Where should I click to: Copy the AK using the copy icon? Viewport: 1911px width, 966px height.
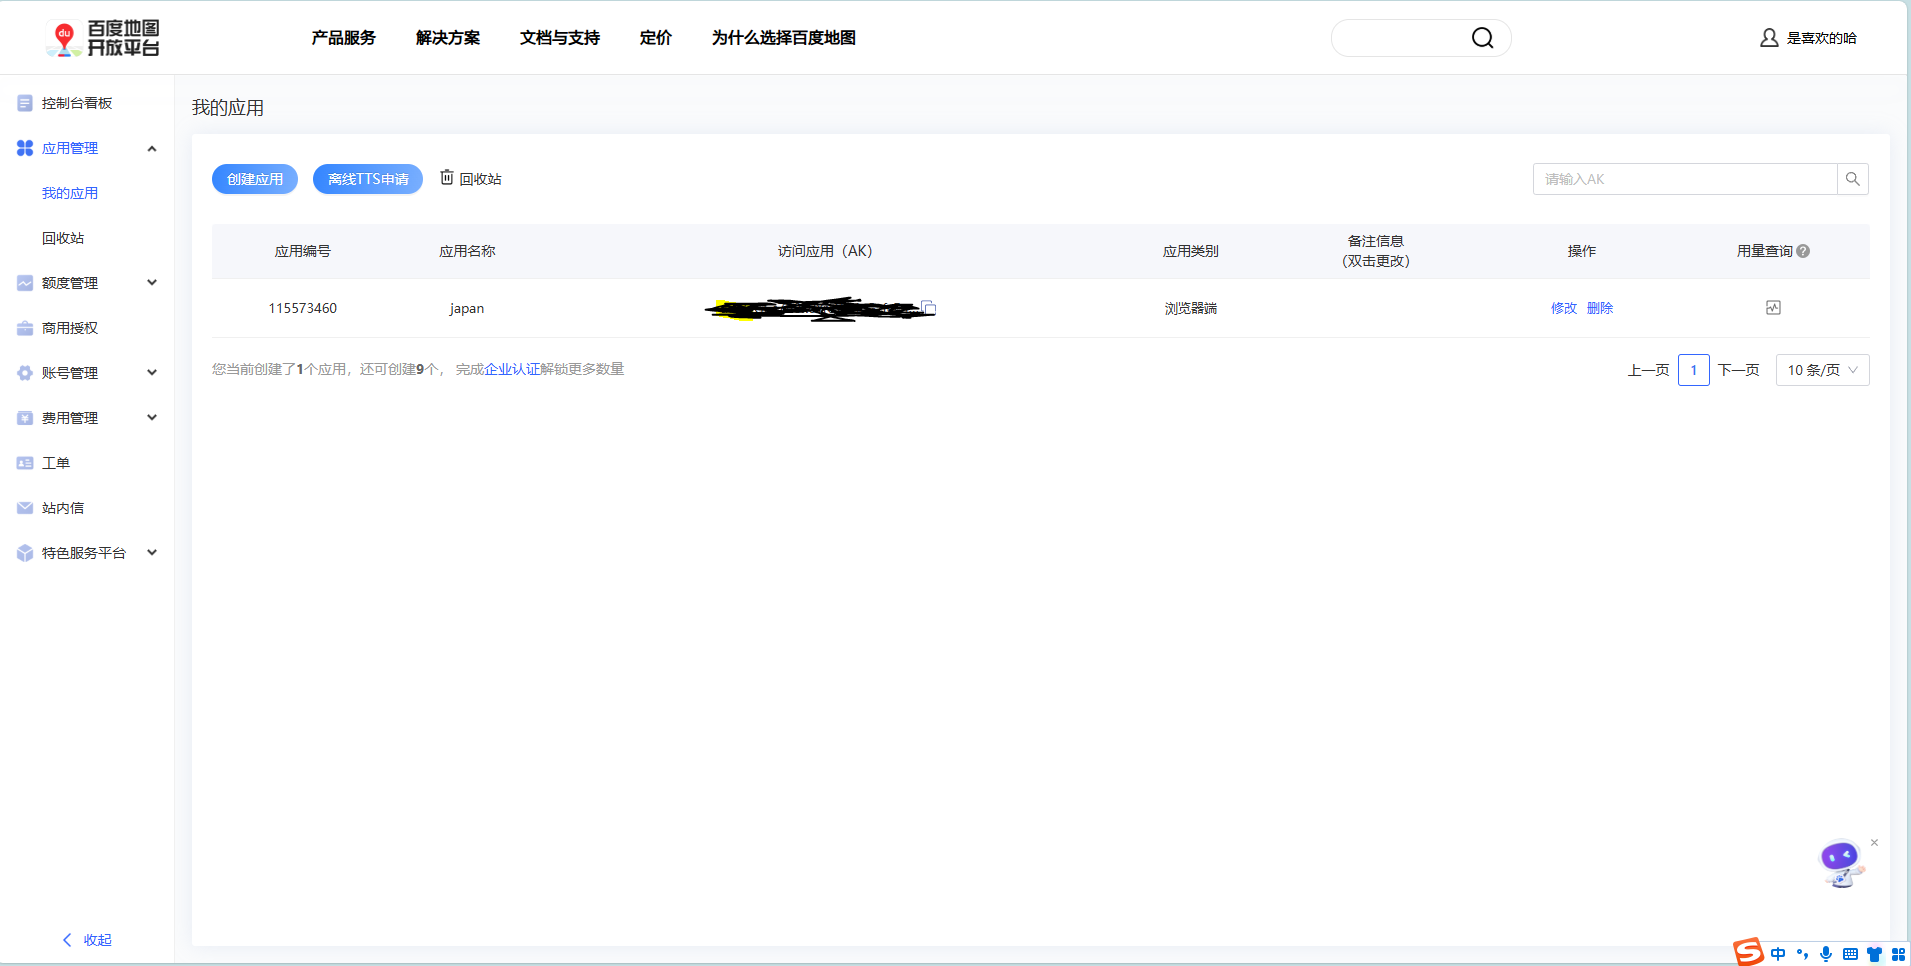[928, 308]
